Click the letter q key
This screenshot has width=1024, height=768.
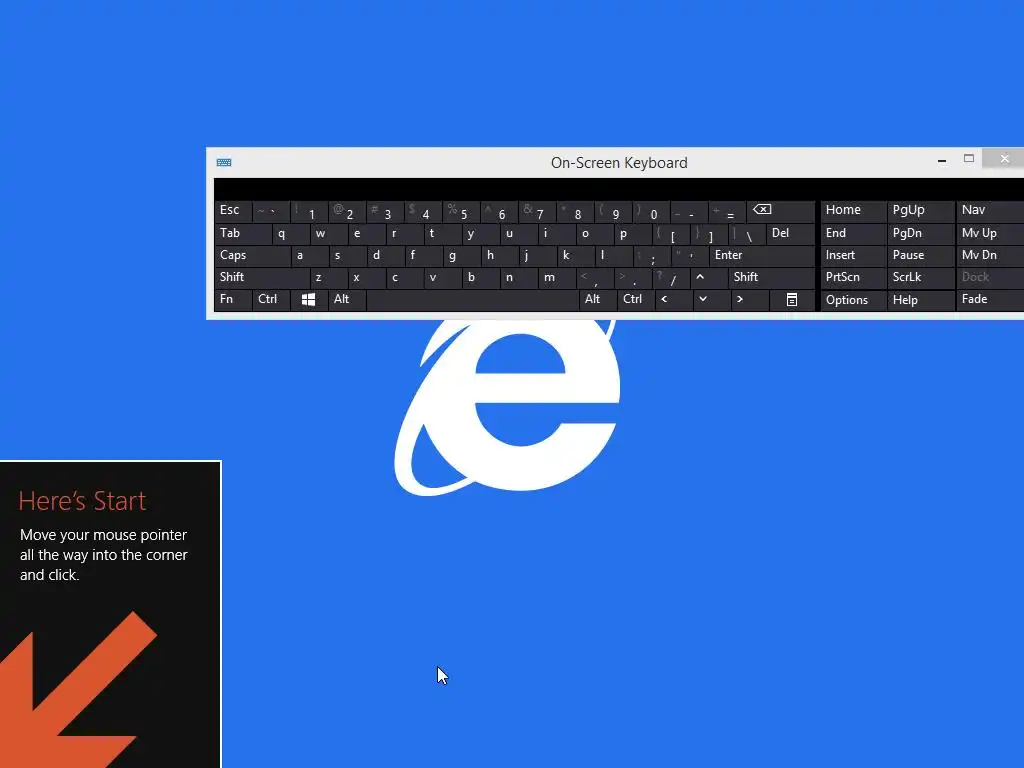[290, 233]
